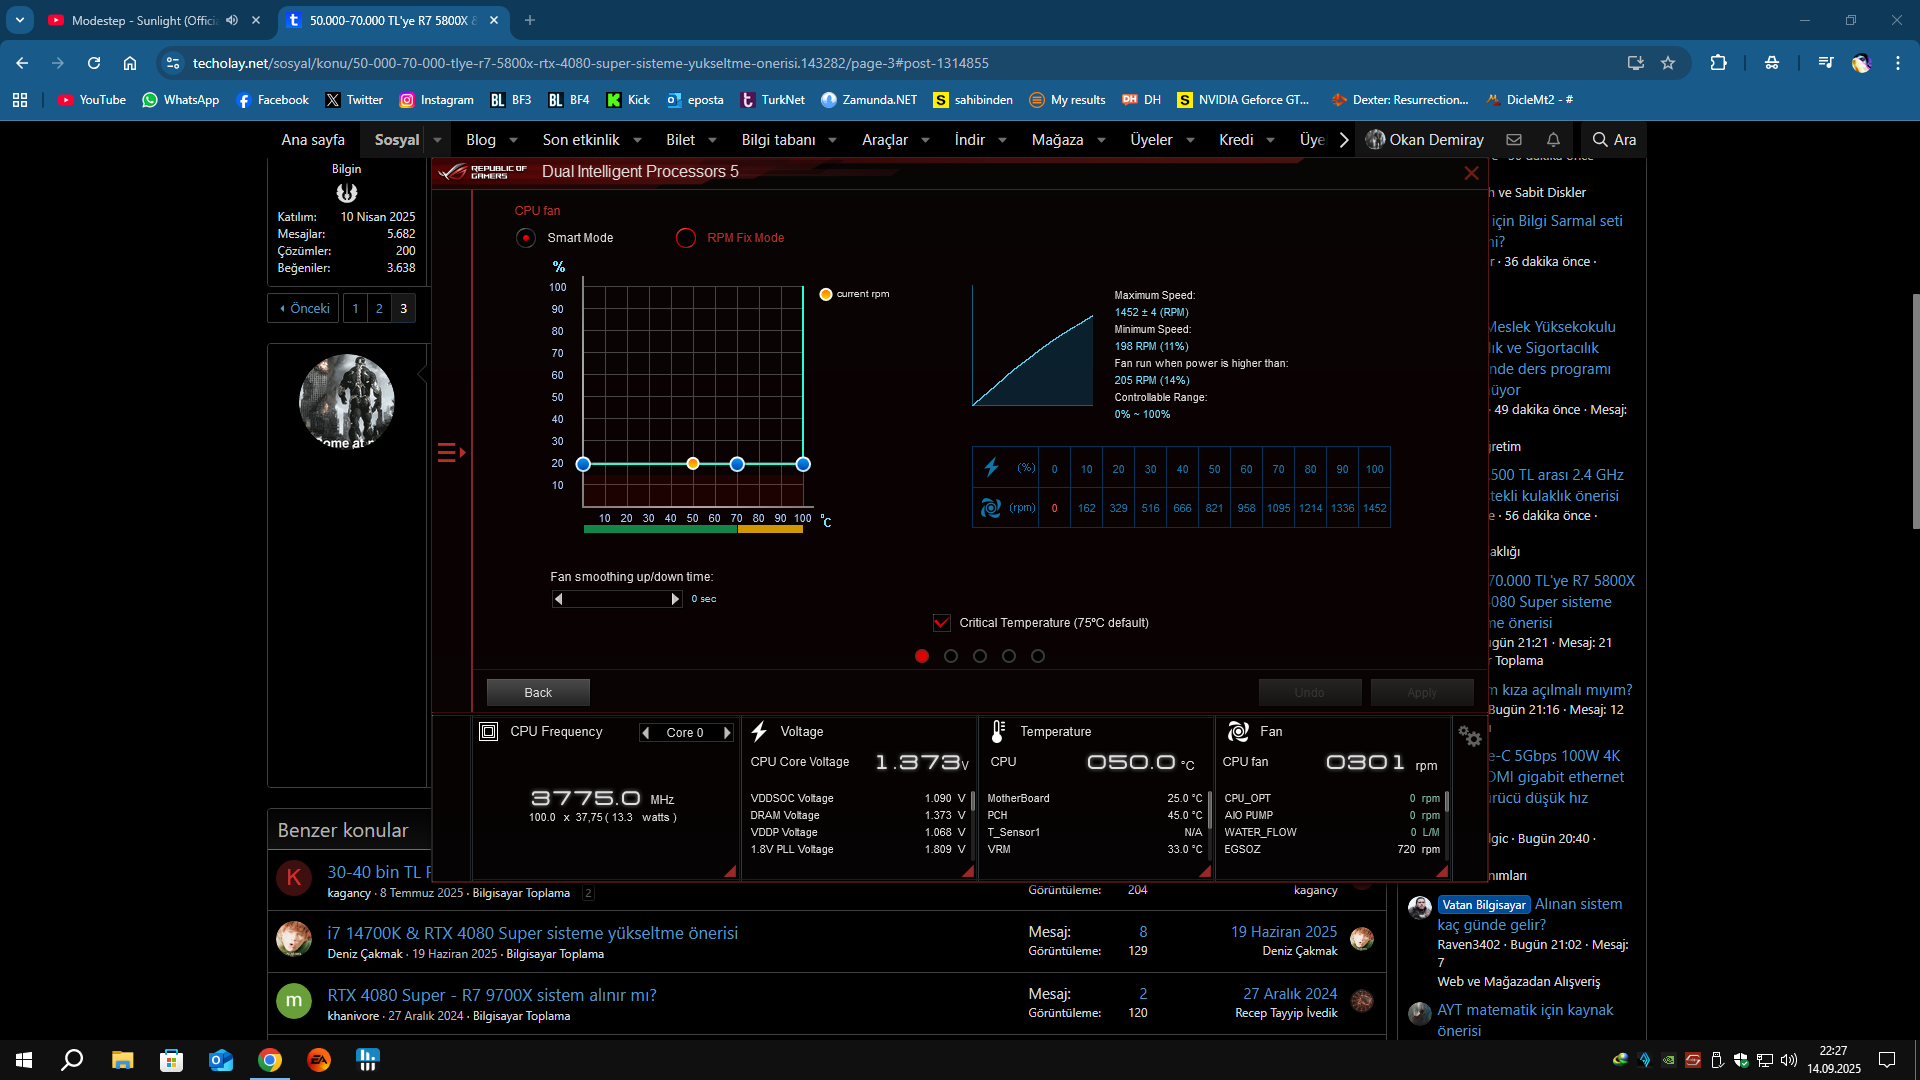This screenshot has height=1080, width=1920.
Task: Go to first fan page dot
Action: (x=922, y=656)
